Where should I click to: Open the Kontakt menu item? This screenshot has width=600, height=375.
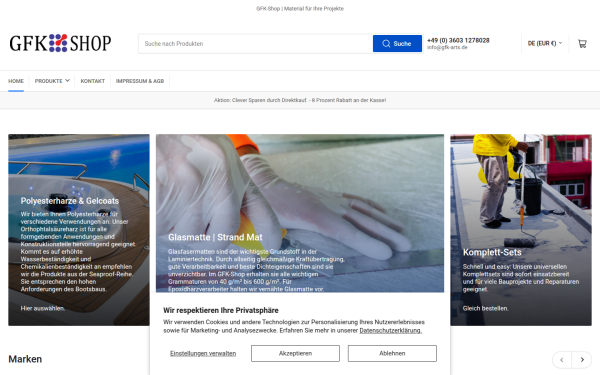click(93, 81)
